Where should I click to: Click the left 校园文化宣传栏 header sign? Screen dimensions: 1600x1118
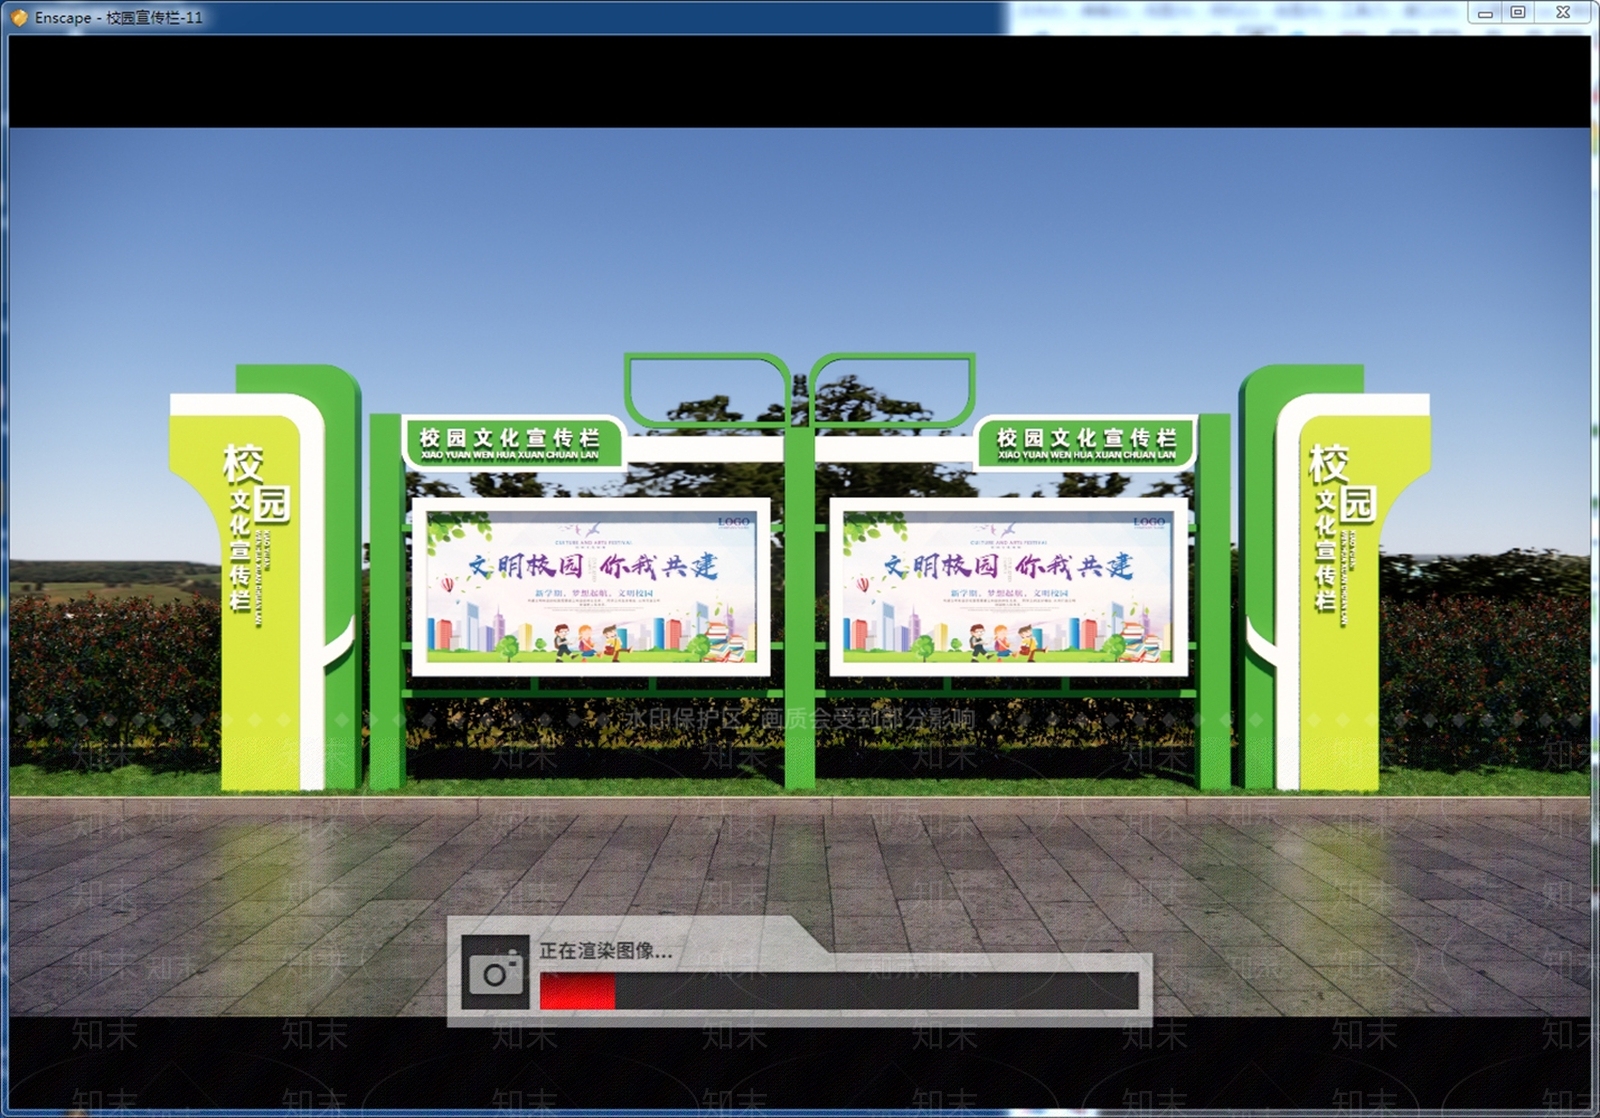512,443
